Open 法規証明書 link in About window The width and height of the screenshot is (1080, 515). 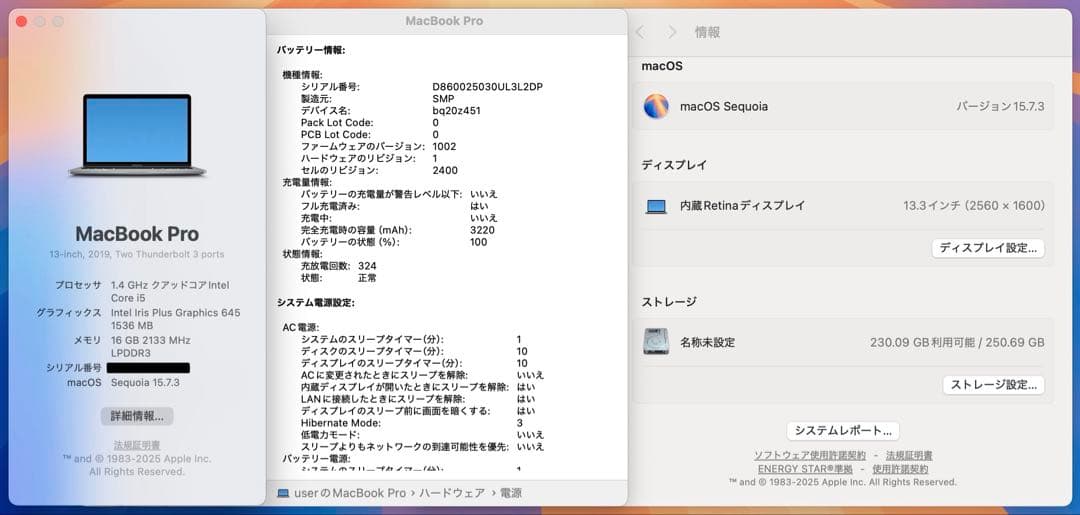pos(137,445)
